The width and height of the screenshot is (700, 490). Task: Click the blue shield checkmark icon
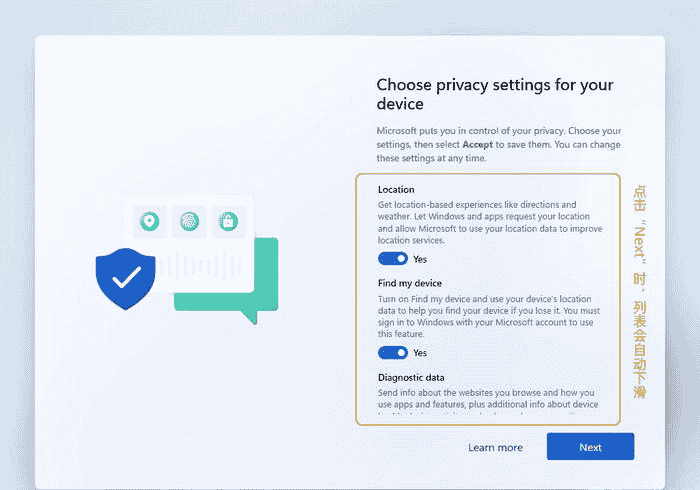click(126, 279)
